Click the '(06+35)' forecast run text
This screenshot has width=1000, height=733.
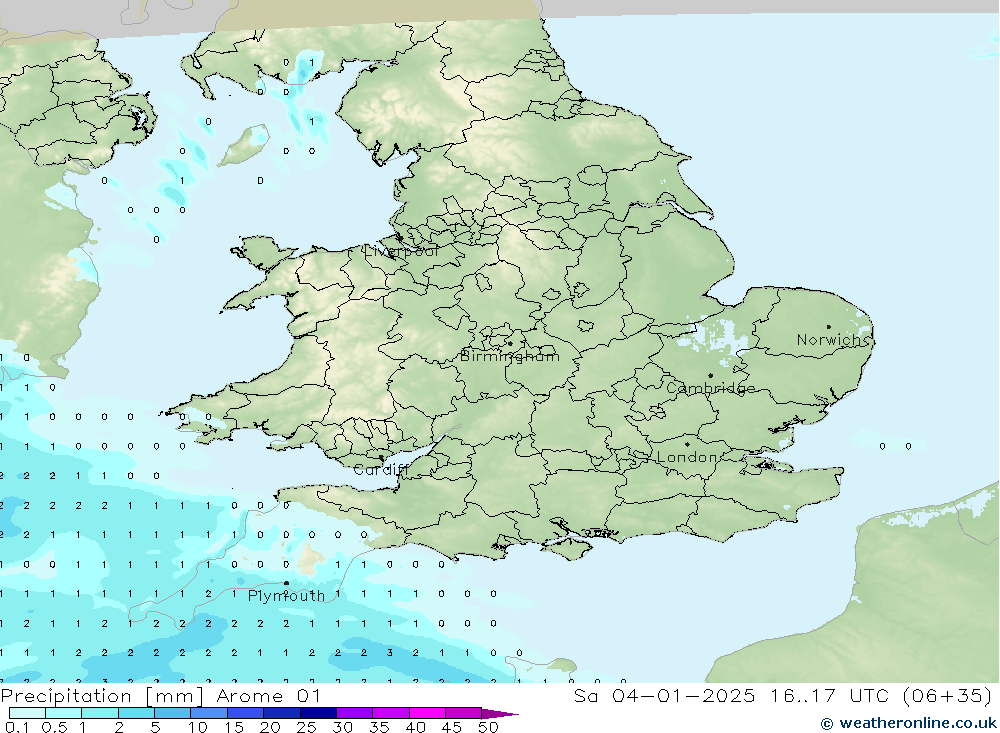coord(948,695)
